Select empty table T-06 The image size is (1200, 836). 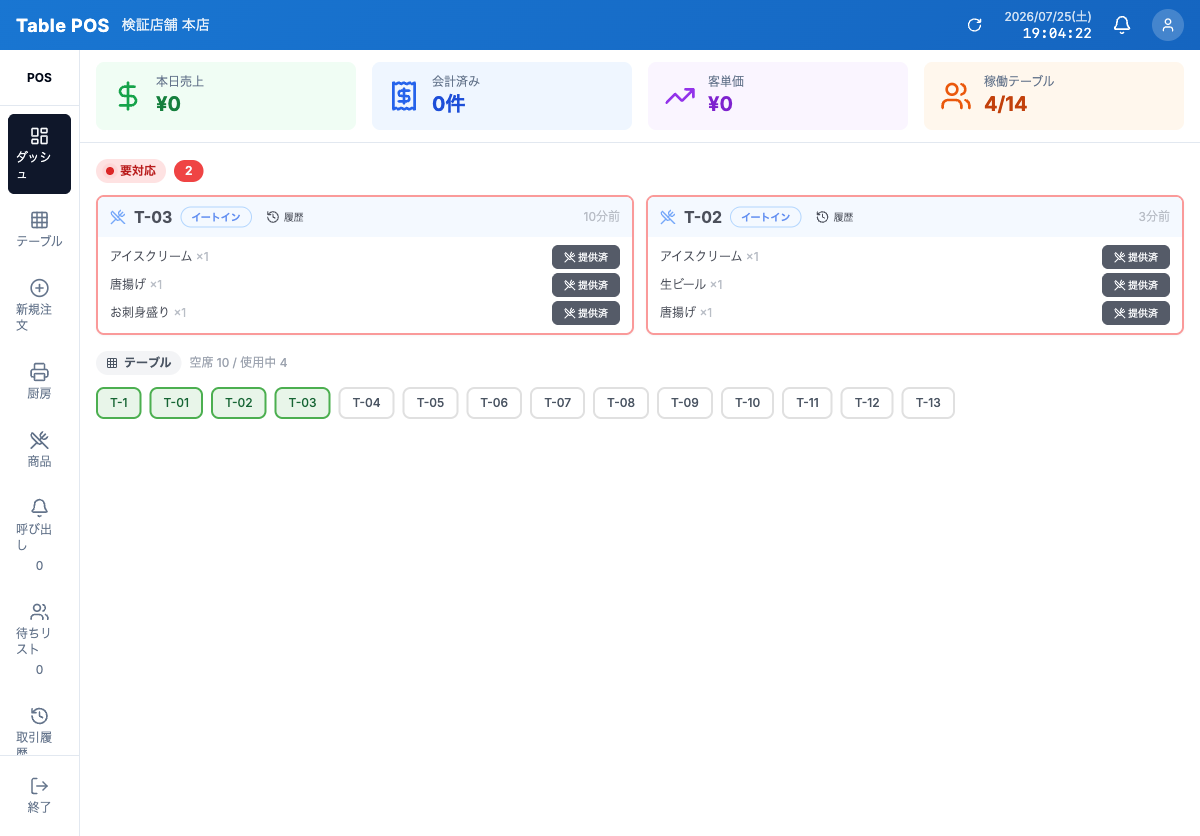[x=494, y=403]
